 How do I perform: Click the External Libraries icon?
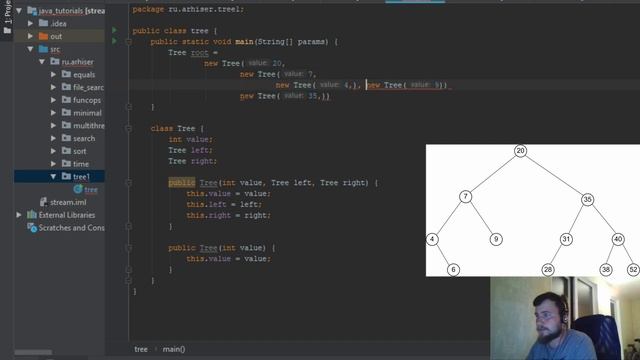(32, 214)
